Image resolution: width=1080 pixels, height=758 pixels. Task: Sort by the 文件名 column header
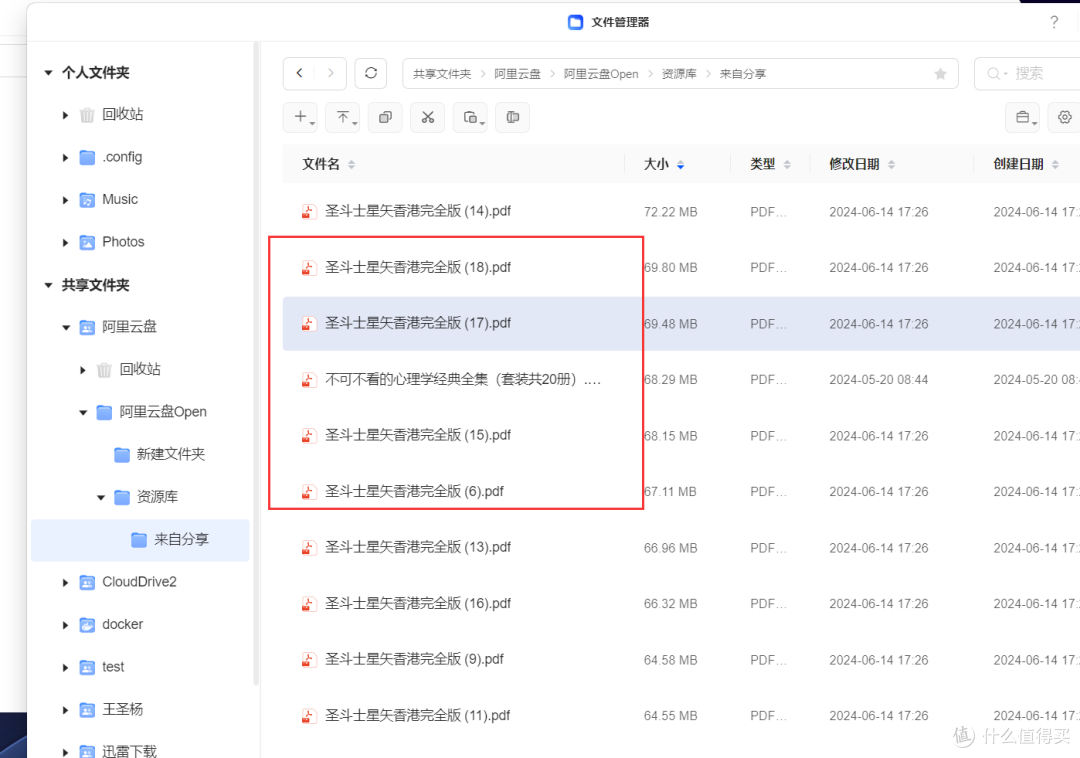tap(329, 164)
